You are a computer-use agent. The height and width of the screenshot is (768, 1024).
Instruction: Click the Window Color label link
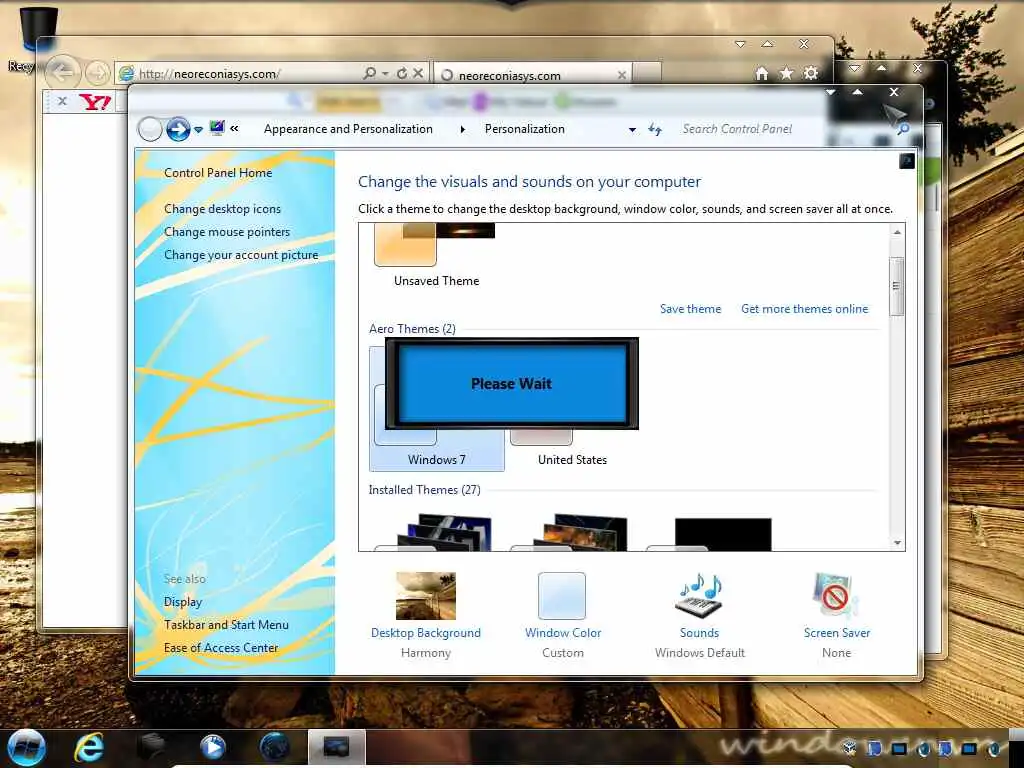[x=563, y=633]
